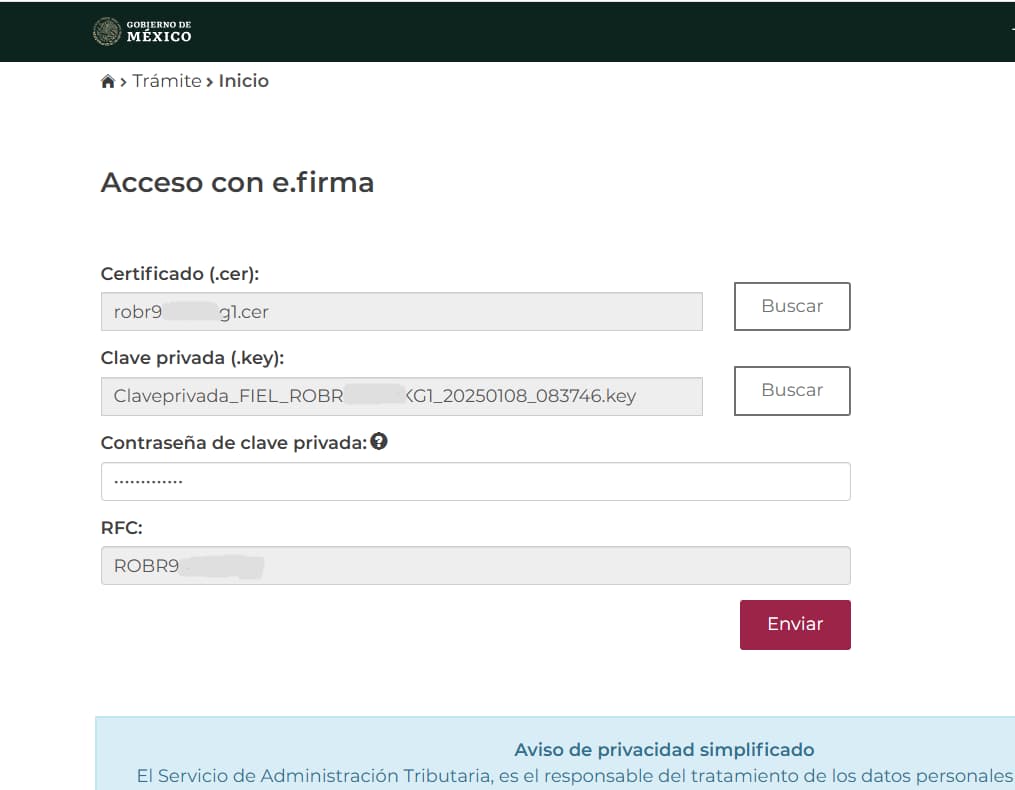Click the Certificado (.cer): label

[180, 274]
